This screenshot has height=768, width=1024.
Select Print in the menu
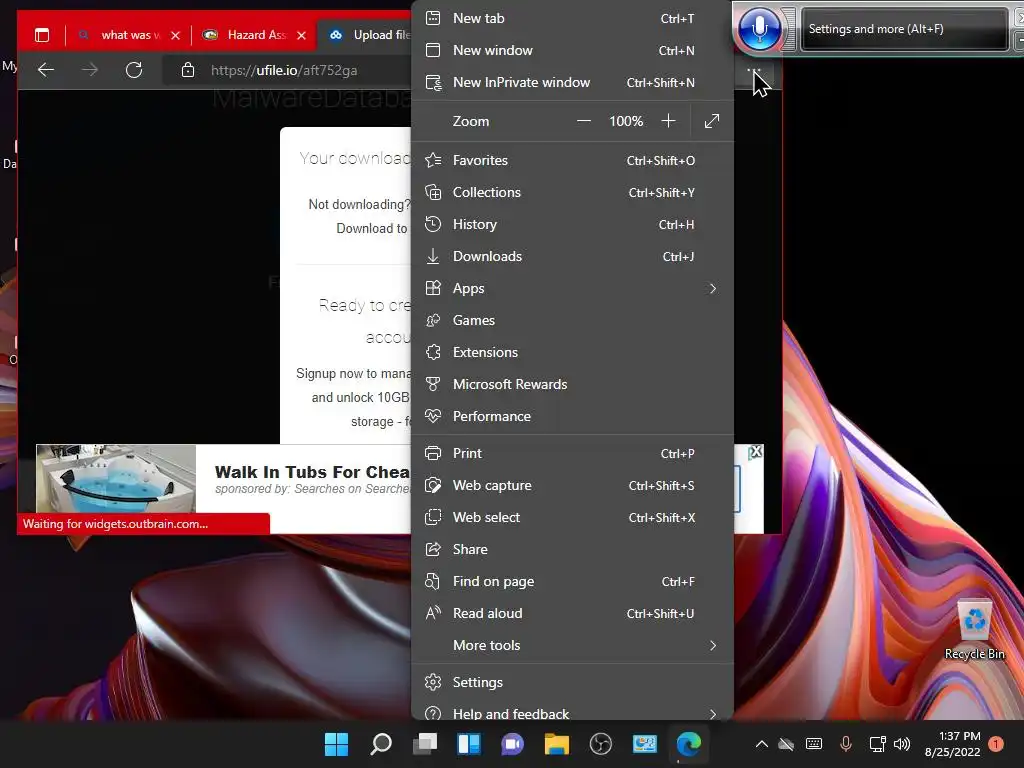click(x=572, y=453)
